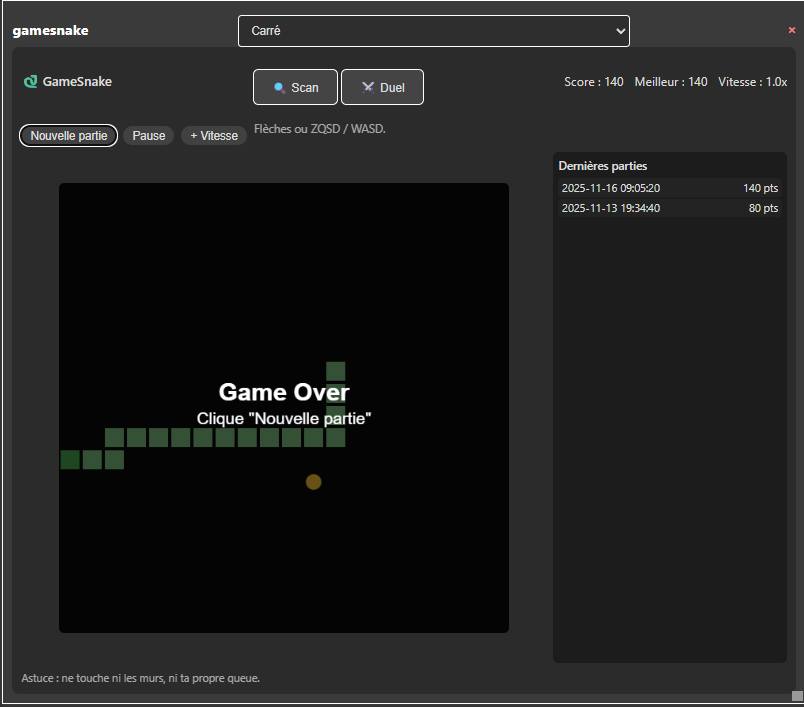Open the Carré shape dropdown
This screenshot has height=707, width=804.
[433, 31]
